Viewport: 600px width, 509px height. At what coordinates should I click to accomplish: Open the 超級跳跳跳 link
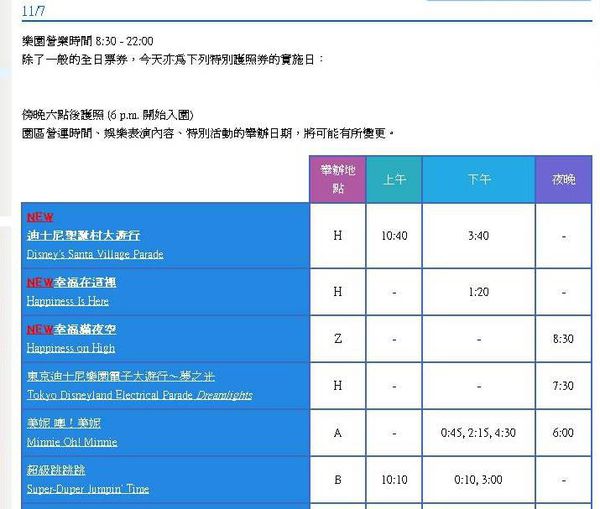pyautogui.click(x=56, y=470)
